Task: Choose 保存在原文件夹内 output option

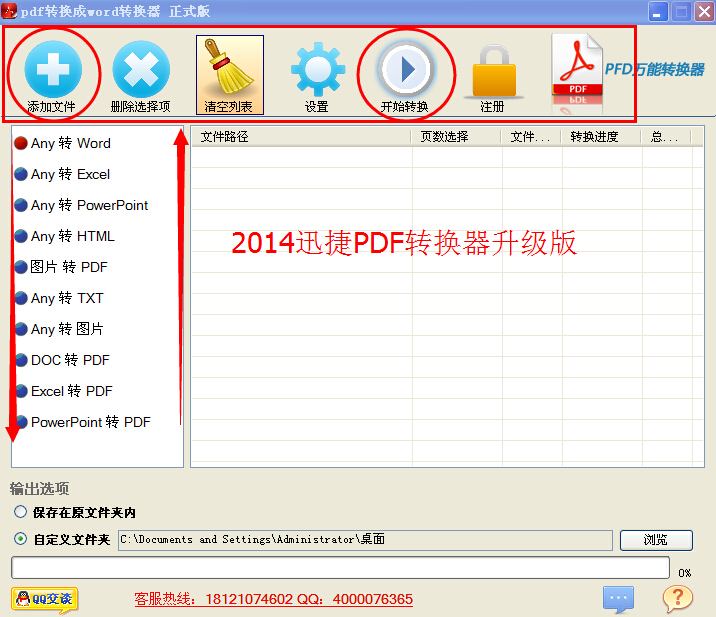Action: (x=75, y=512)
